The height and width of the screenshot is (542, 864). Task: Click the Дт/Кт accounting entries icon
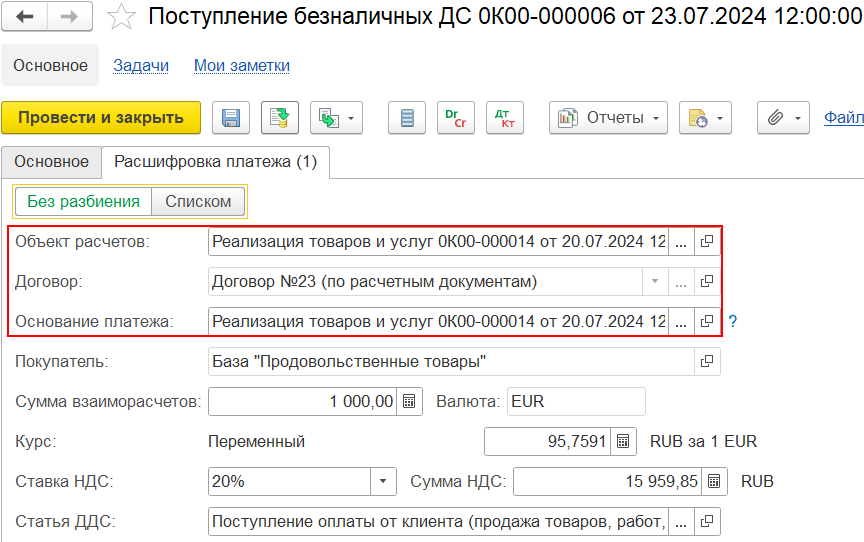coord(505,118)
